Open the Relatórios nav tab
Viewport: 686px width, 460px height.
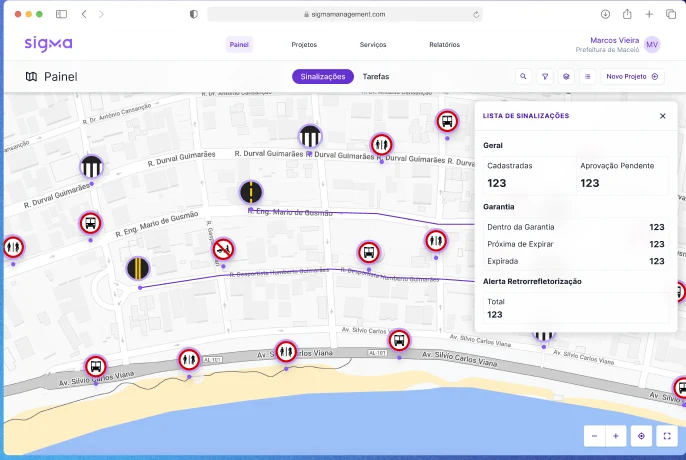(444, 45)
